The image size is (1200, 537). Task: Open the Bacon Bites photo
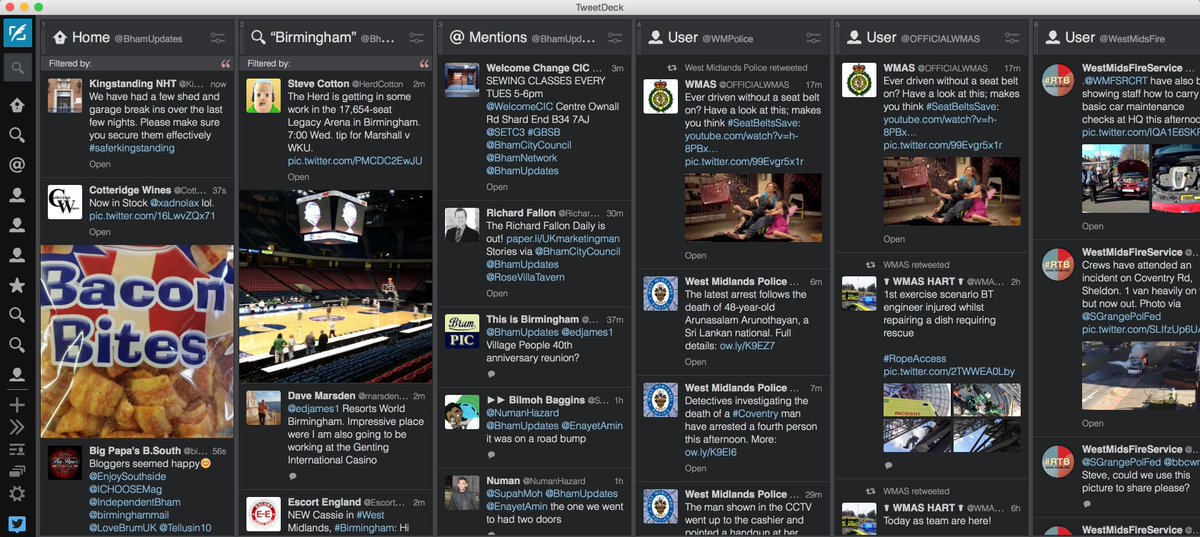pos(137,342)
